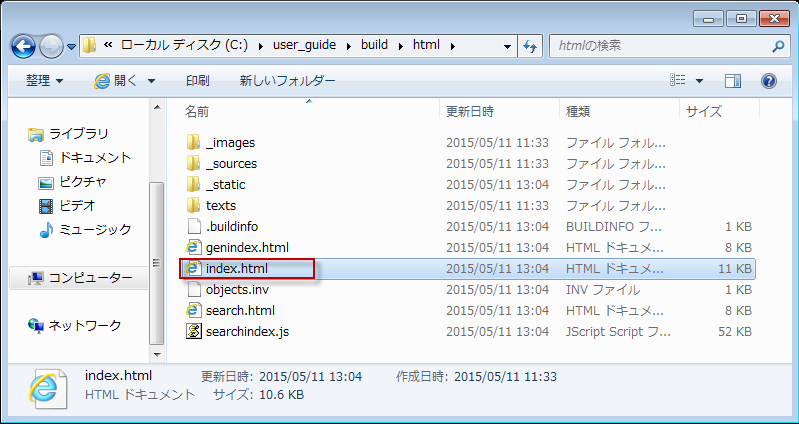The image size is (799, 424).
Task: Select the texts folder
Action: point(221,205)
